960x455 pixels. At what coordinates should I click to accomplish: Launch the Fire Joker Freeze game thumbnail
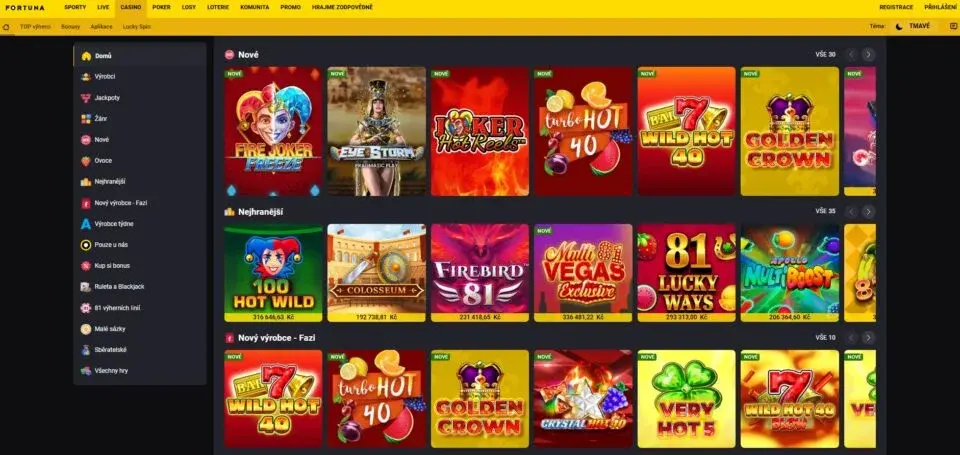tap(273, 132)
